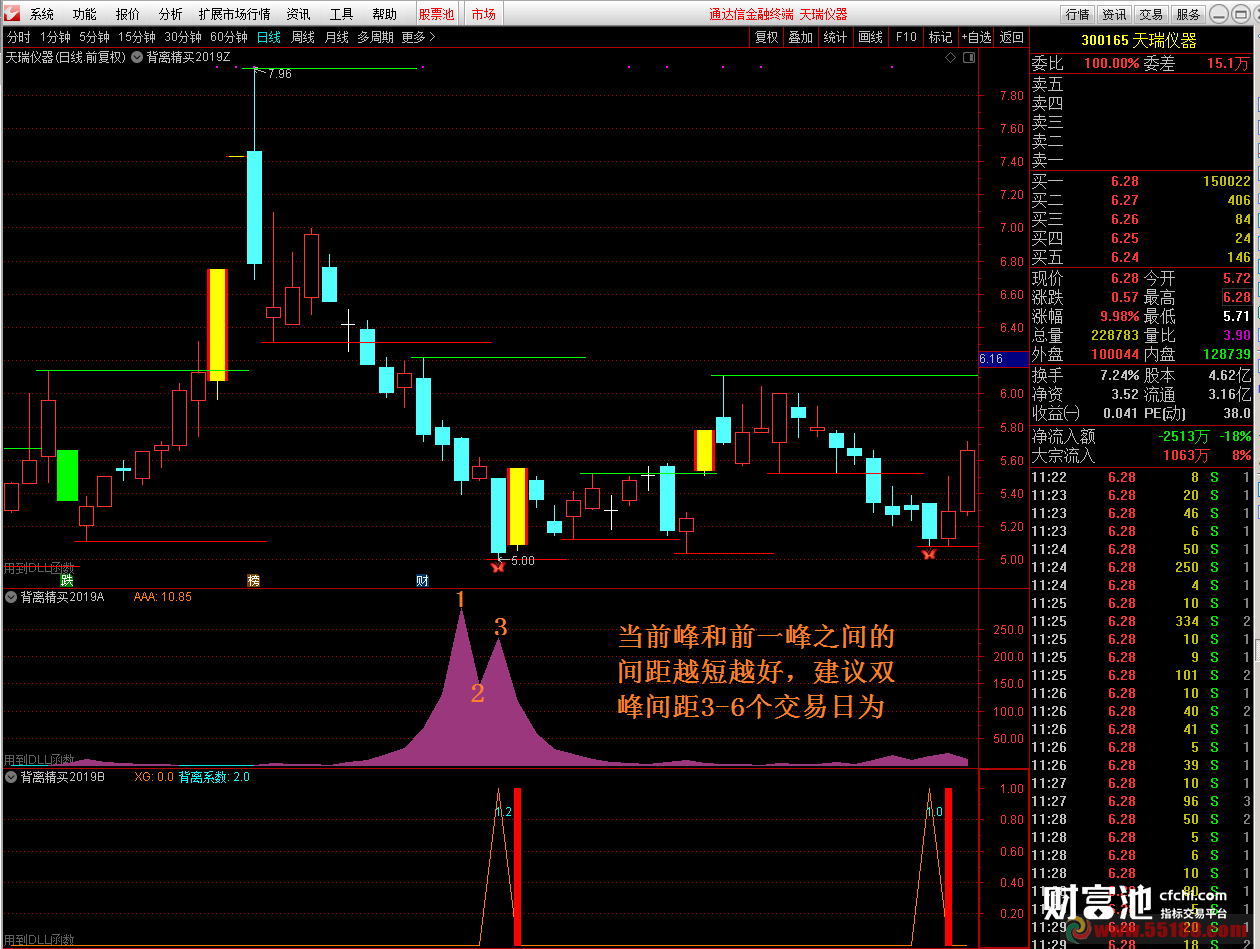
Task: Switch to 分时 period tab
Action: pos(19,37)
